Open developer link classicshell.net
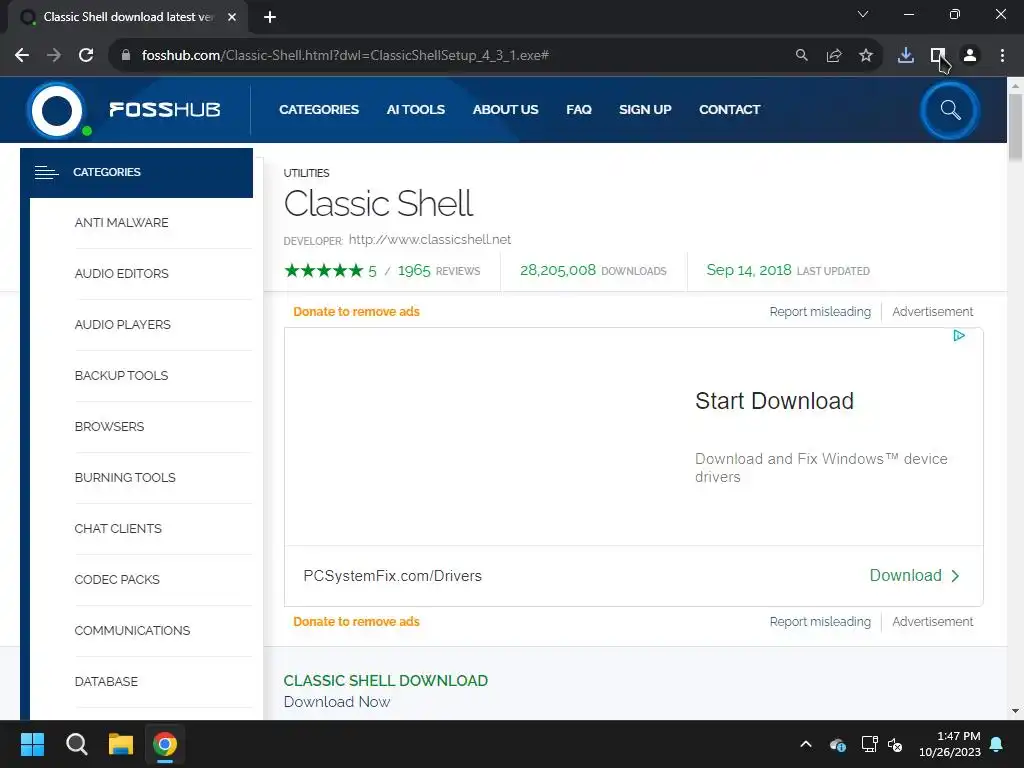Screen dimensions: 1024x768 click(430, 240)
